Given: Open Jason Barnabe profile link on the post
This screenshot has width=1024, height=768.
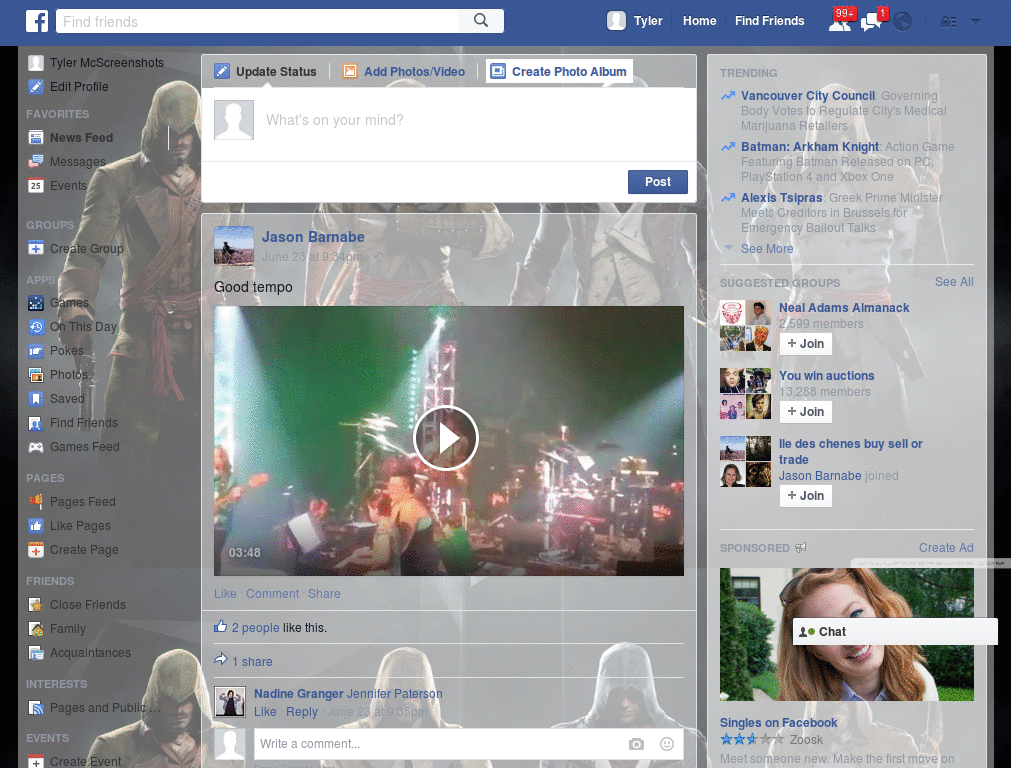Looking at the screenshot, I should (313, 237).
